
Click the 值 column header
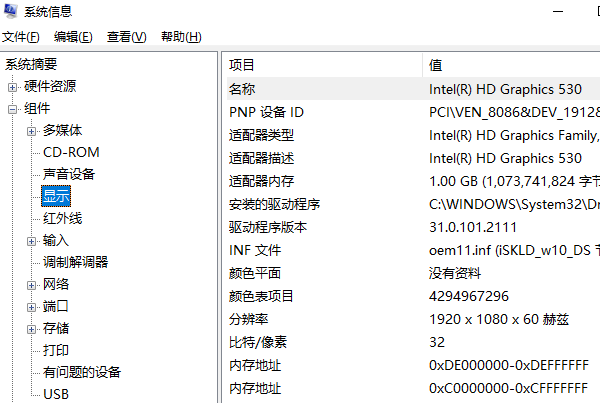coord(512,65)
